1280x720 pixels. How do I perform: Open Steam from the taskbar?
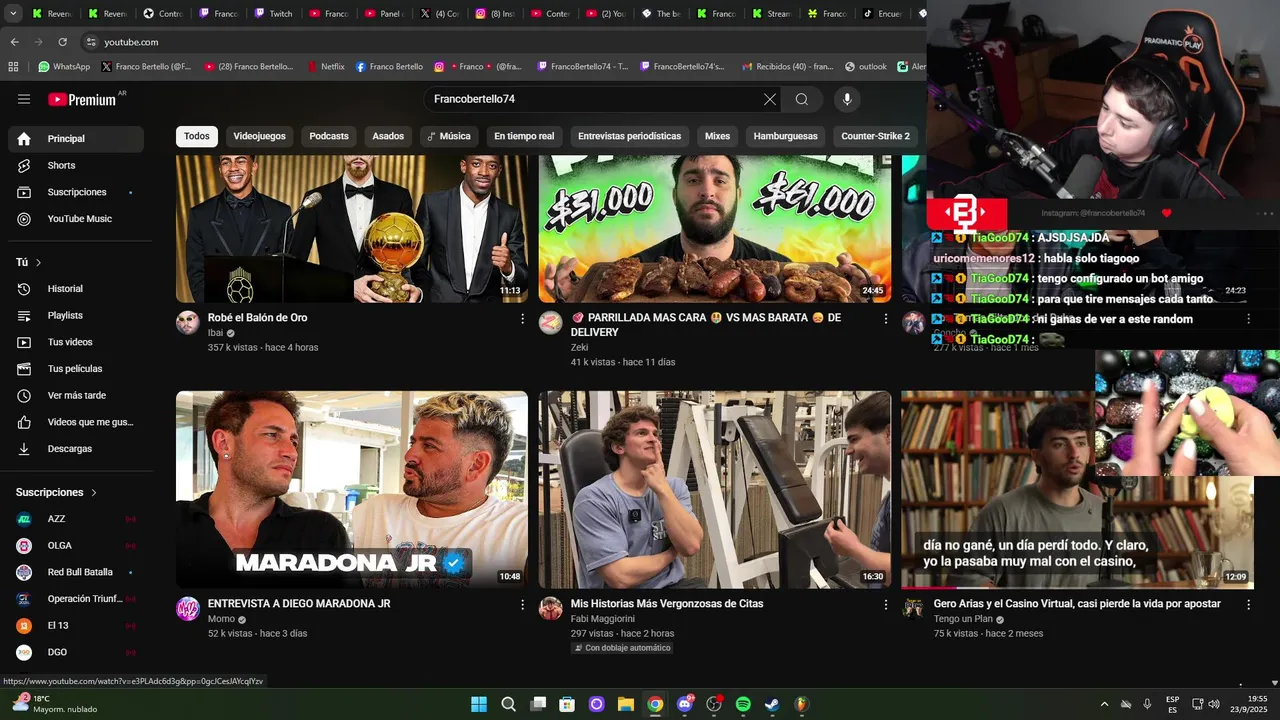tap(772, 704)
